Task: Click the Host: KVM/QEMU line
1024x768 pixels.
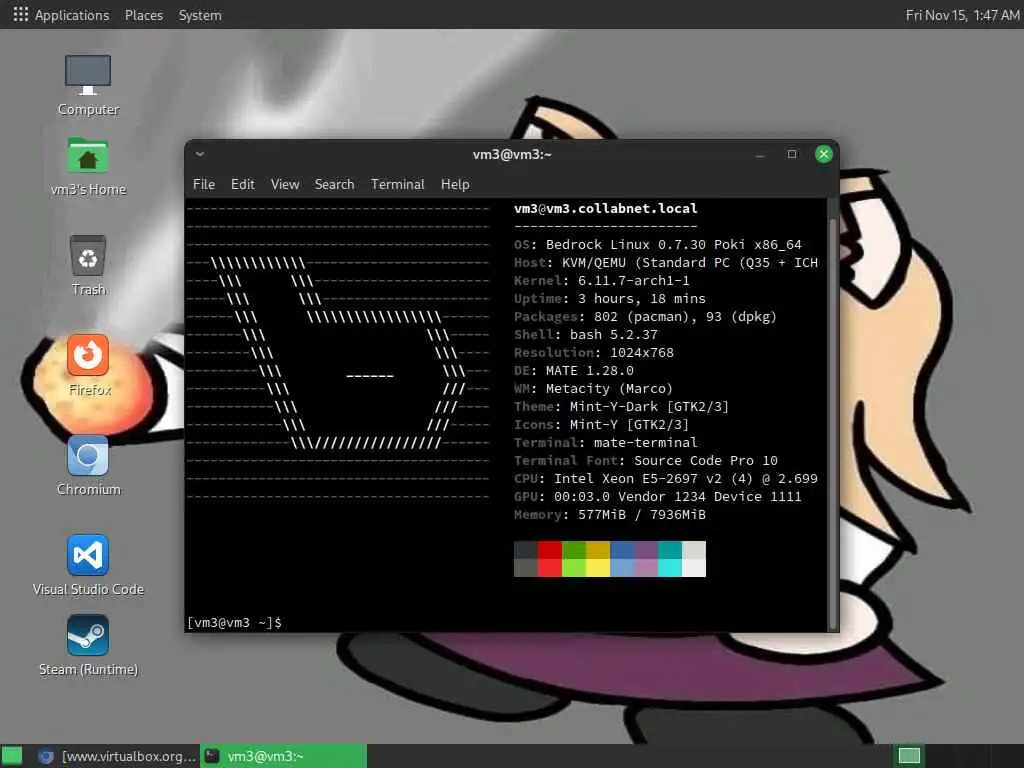Action: (665, 263)
